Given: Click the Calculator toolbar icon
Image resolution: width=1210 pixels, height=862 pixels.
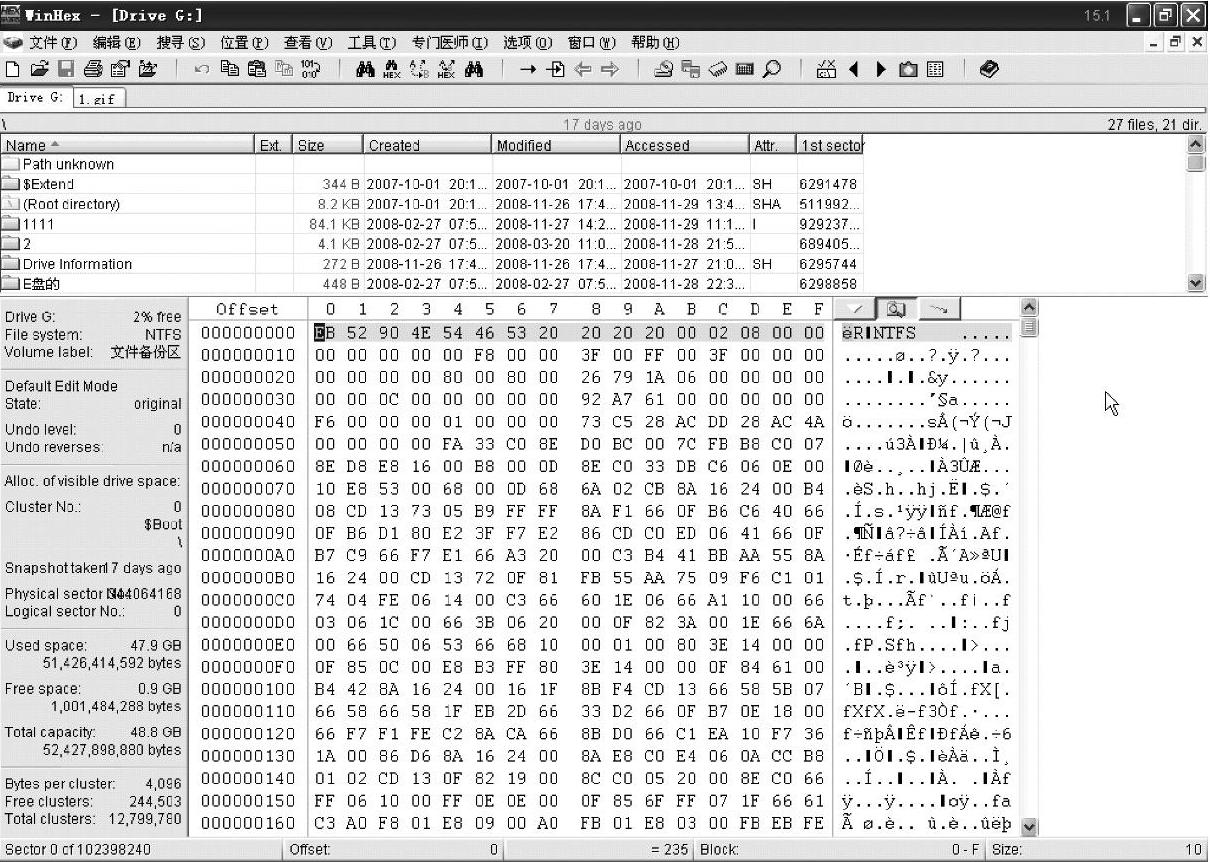Looking at the screenshot, I should click(744, 70).
